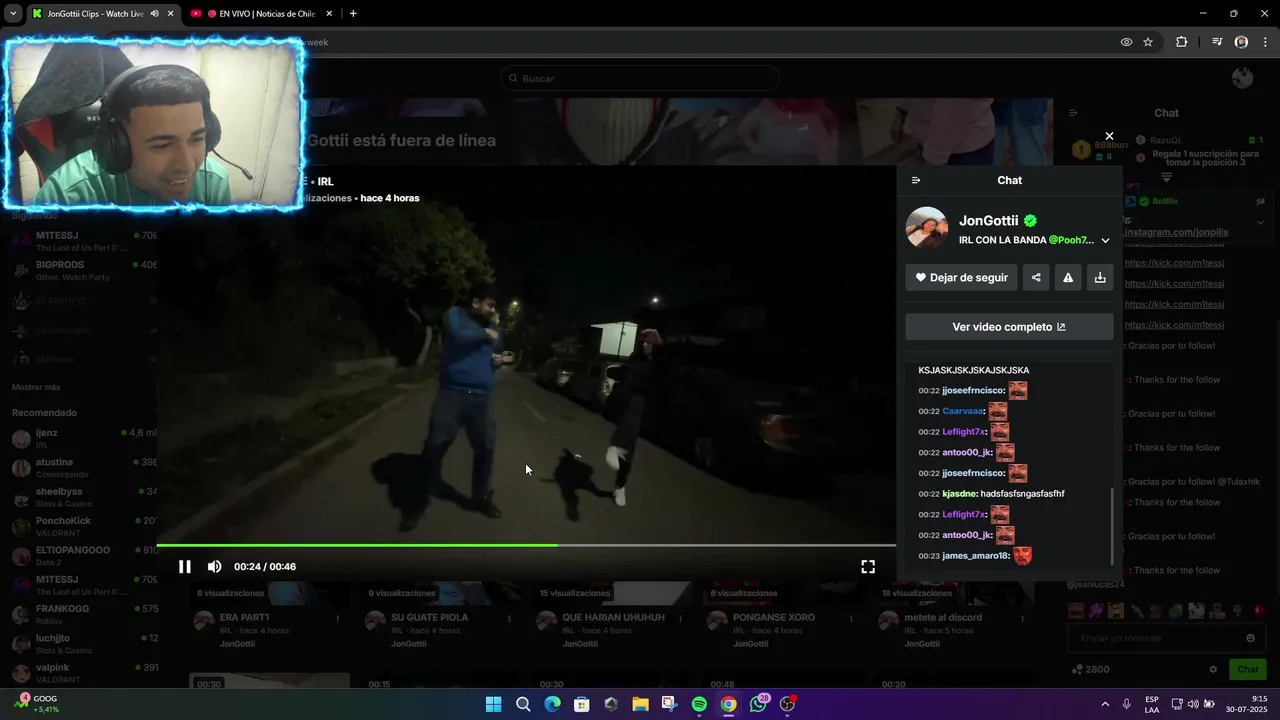Close the JonGottii Clips tab
This screenshot has width=1280, height=720.
pyautogui.click(x=170, y=14)
